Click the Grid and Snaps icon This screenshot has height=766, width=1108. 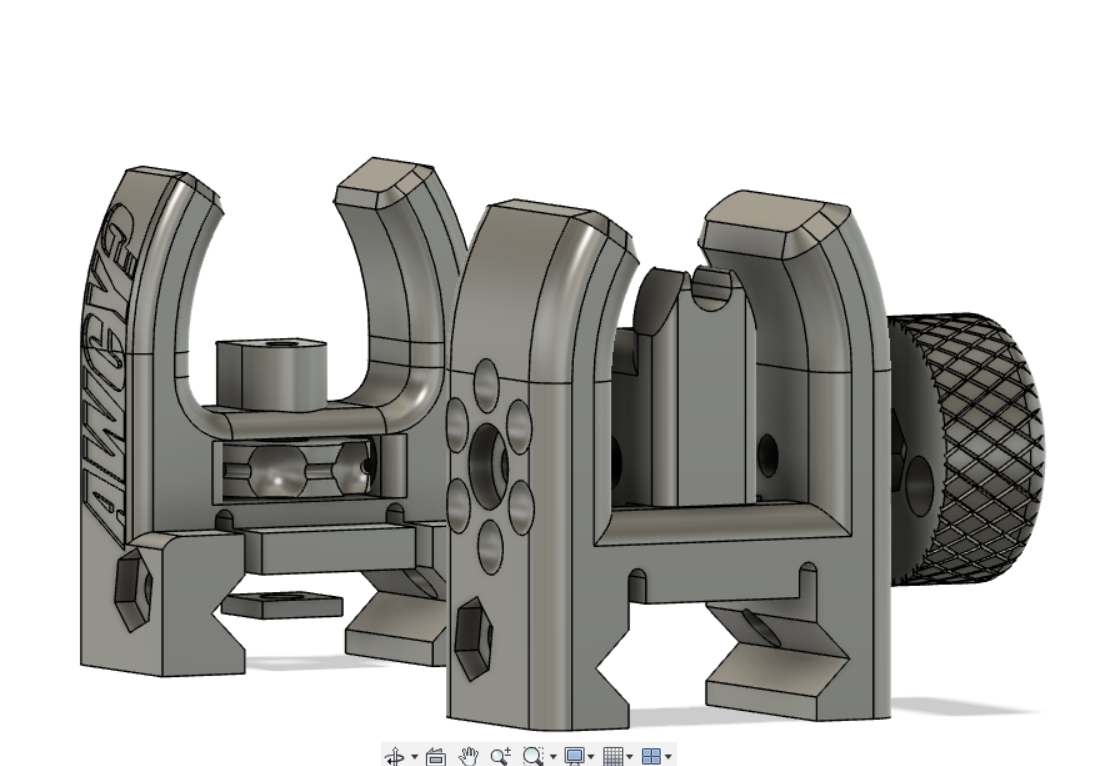[611, 757]
